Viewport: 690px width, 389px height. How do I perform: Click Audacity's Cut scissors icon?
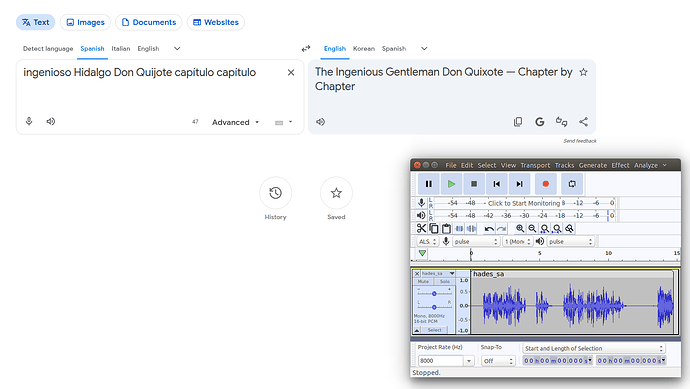pyautogui.click(x=421, y=228)
